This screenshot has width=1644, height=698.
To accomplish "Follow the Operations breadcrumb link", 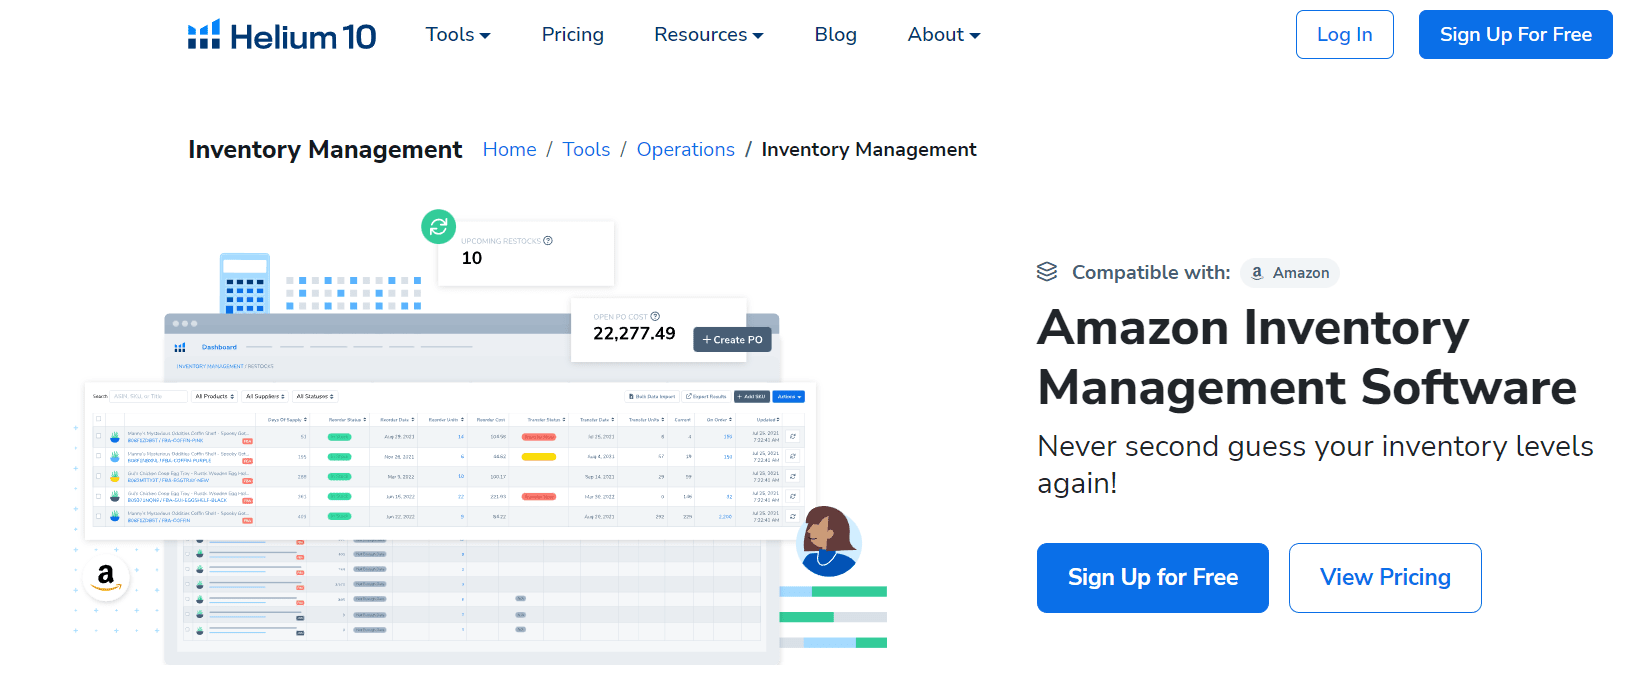I will pyautogui.click(x=686, y=149).
